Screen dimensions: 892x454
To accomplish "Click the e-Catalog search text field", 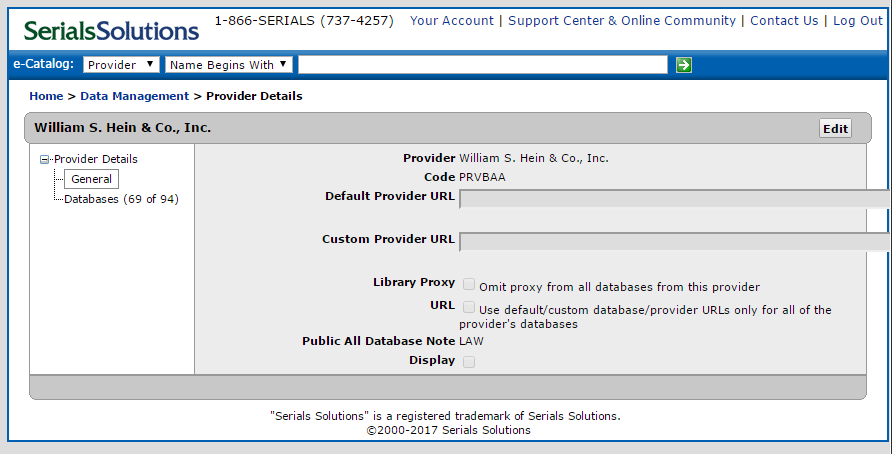I will [482, 65].
